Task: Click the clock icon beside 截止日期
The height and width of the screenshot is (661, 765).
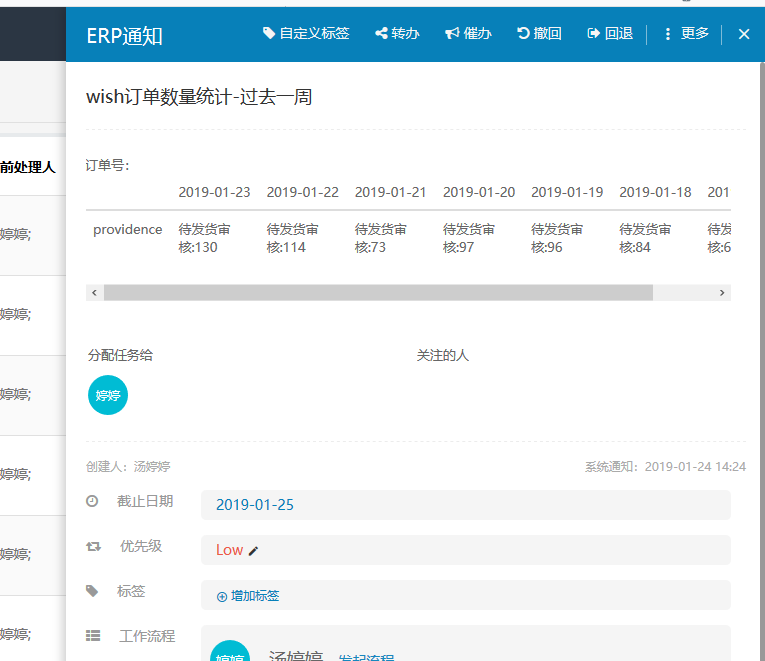Action: 93,501
